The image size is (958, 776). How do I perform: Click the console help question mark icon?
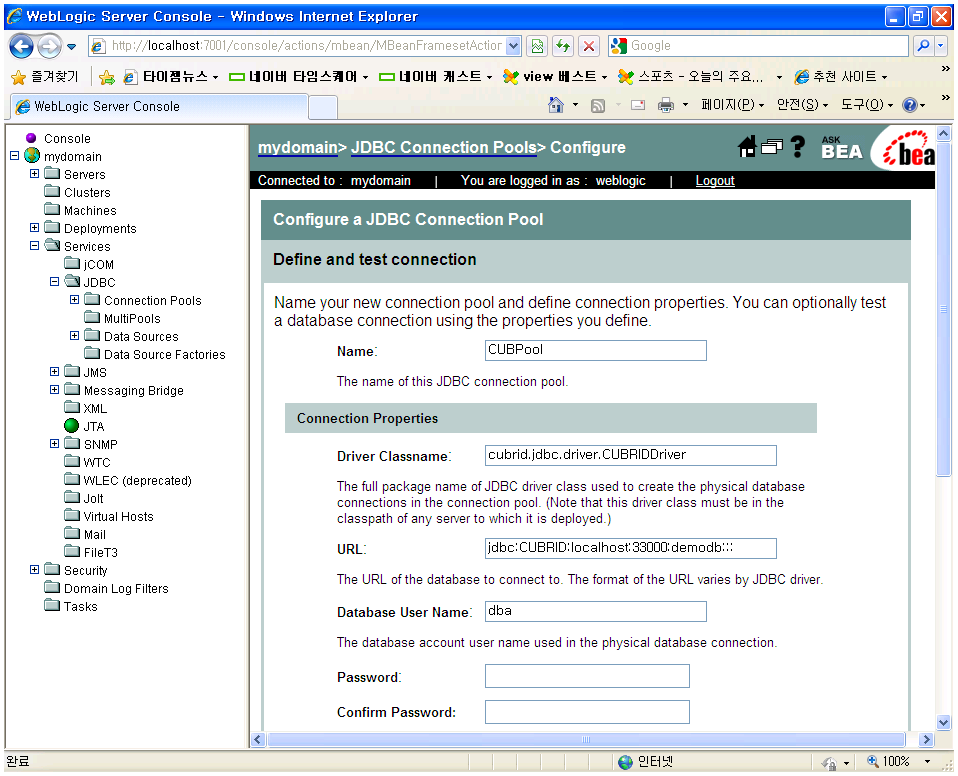(797, 147)
